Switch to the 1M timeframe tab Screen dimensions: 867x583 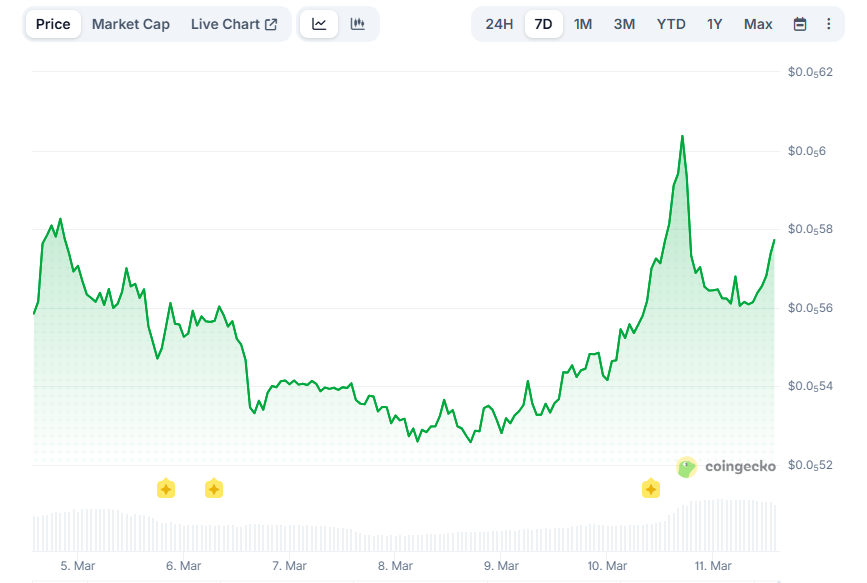click(583, 23)
